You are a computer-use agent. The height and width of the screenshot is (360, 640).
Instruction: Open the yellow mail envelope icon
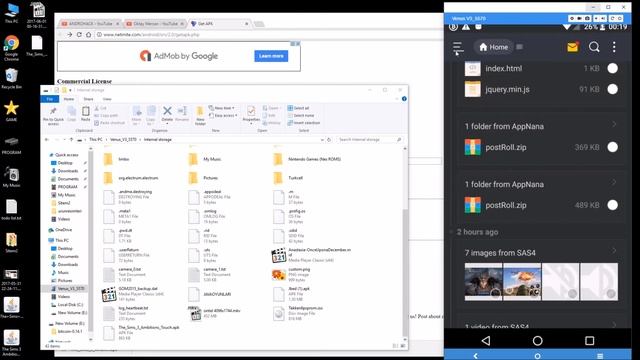[x=573, y=47]
